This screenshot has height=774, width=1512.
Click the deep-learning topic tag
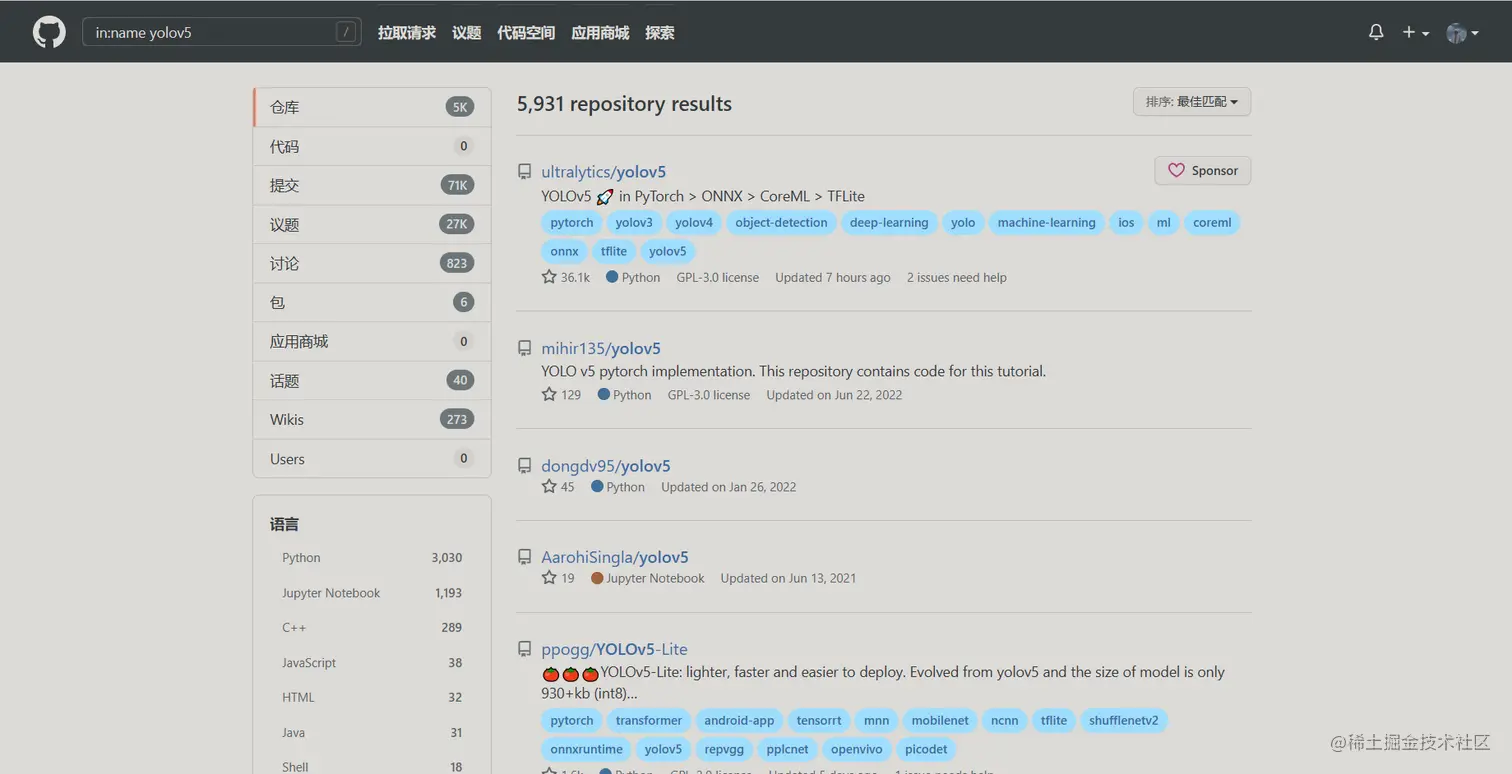(889, 223)
